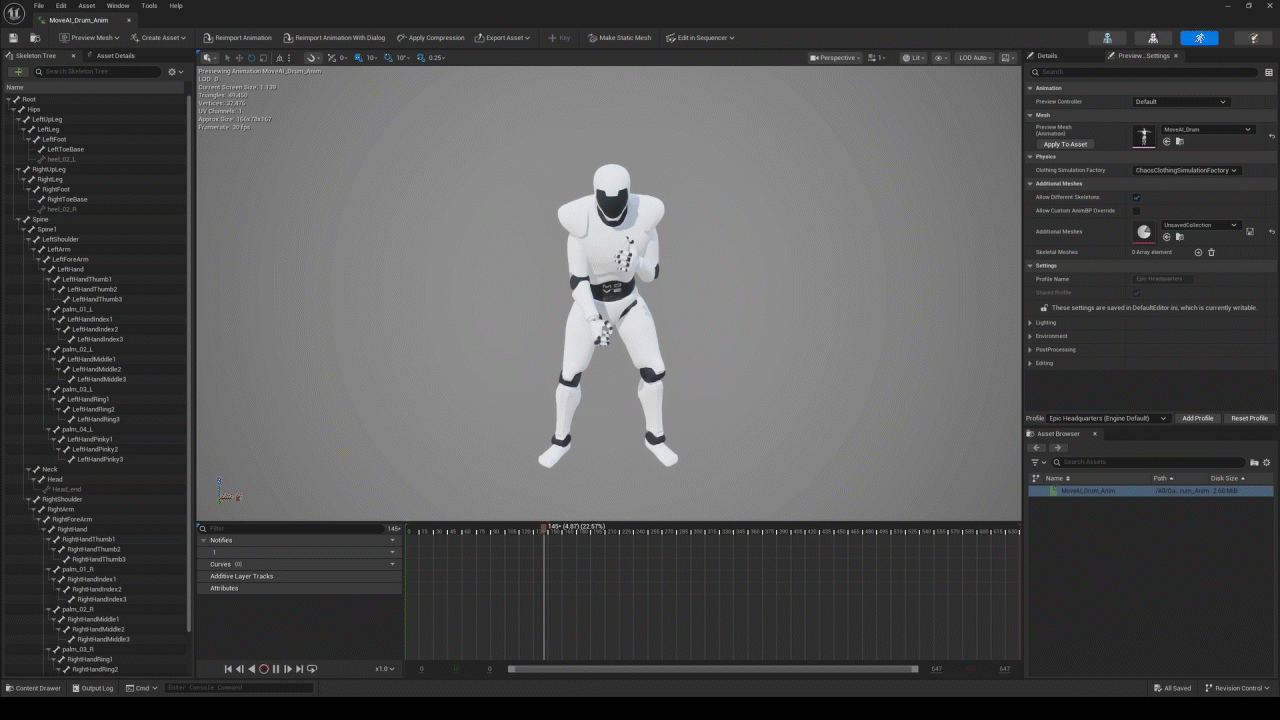The height and width of the screenshot is (720, 1280).
Task: Toggle the Lit view mode button
Action: coord(913,58)
